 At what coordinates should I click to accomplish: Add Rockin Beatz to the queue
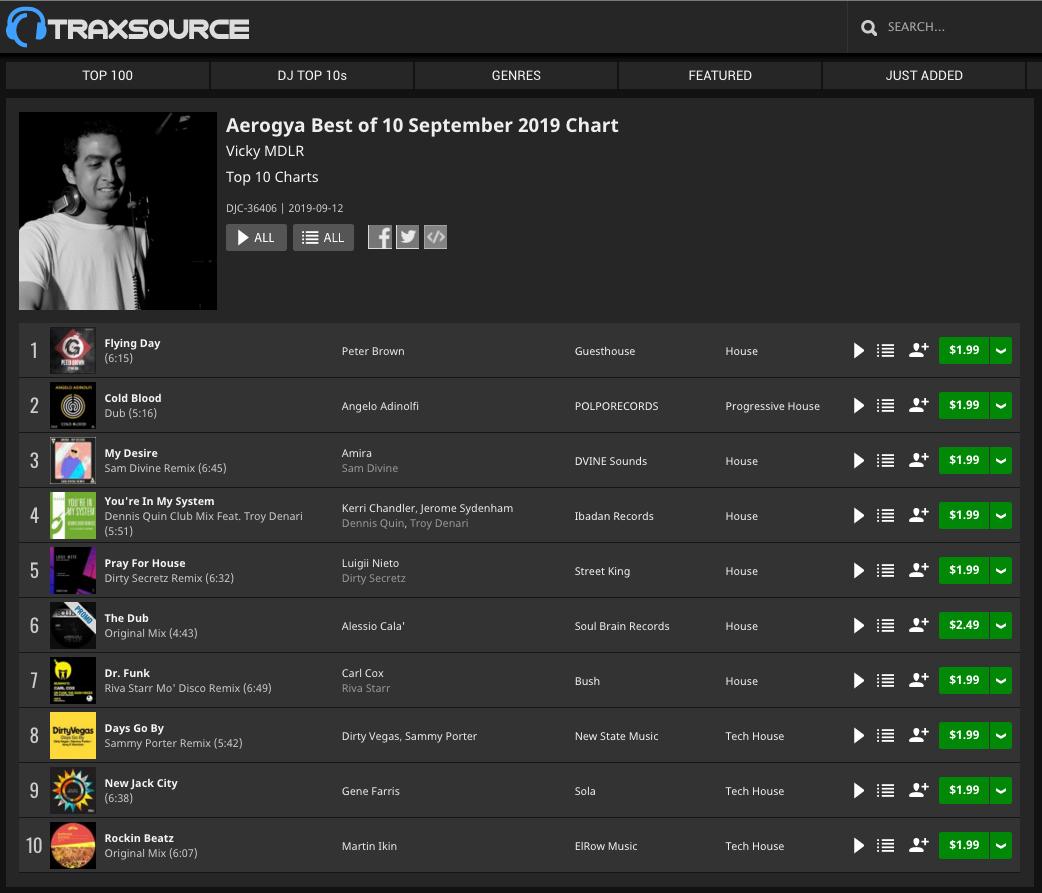tap(885, 846)
